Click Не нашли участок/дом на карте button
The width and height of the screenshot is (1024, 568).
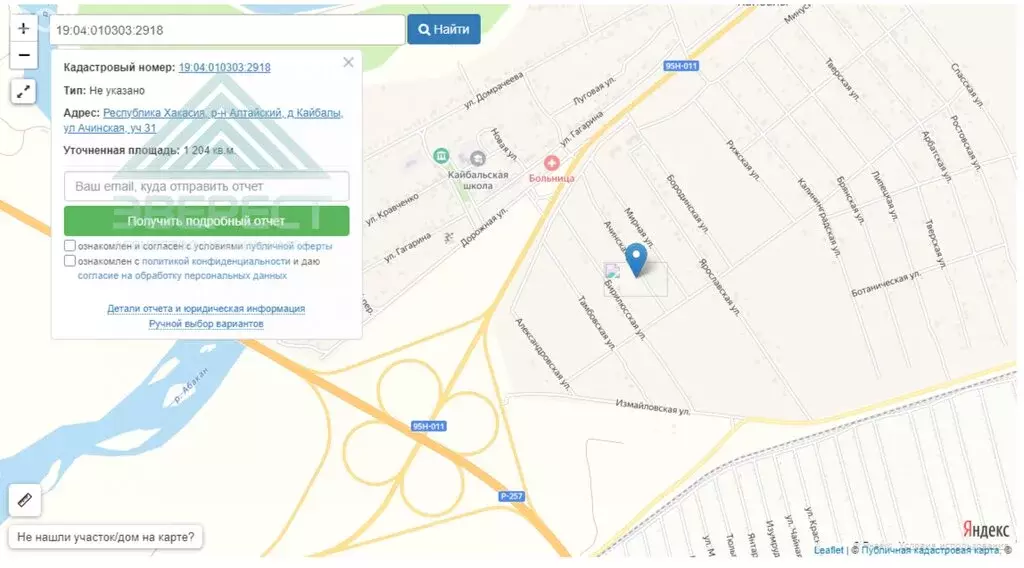tap(106, 537)
